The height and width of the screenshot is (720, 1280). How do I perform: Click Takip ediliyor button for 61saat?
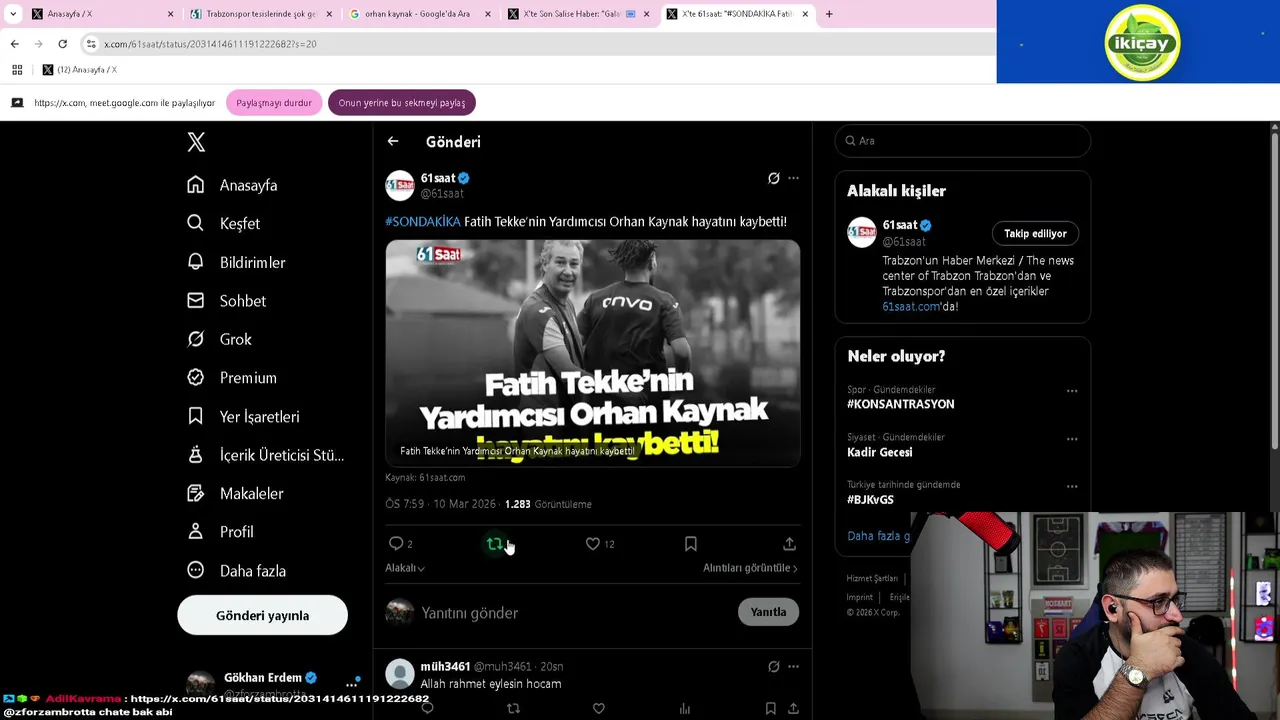1035,233
